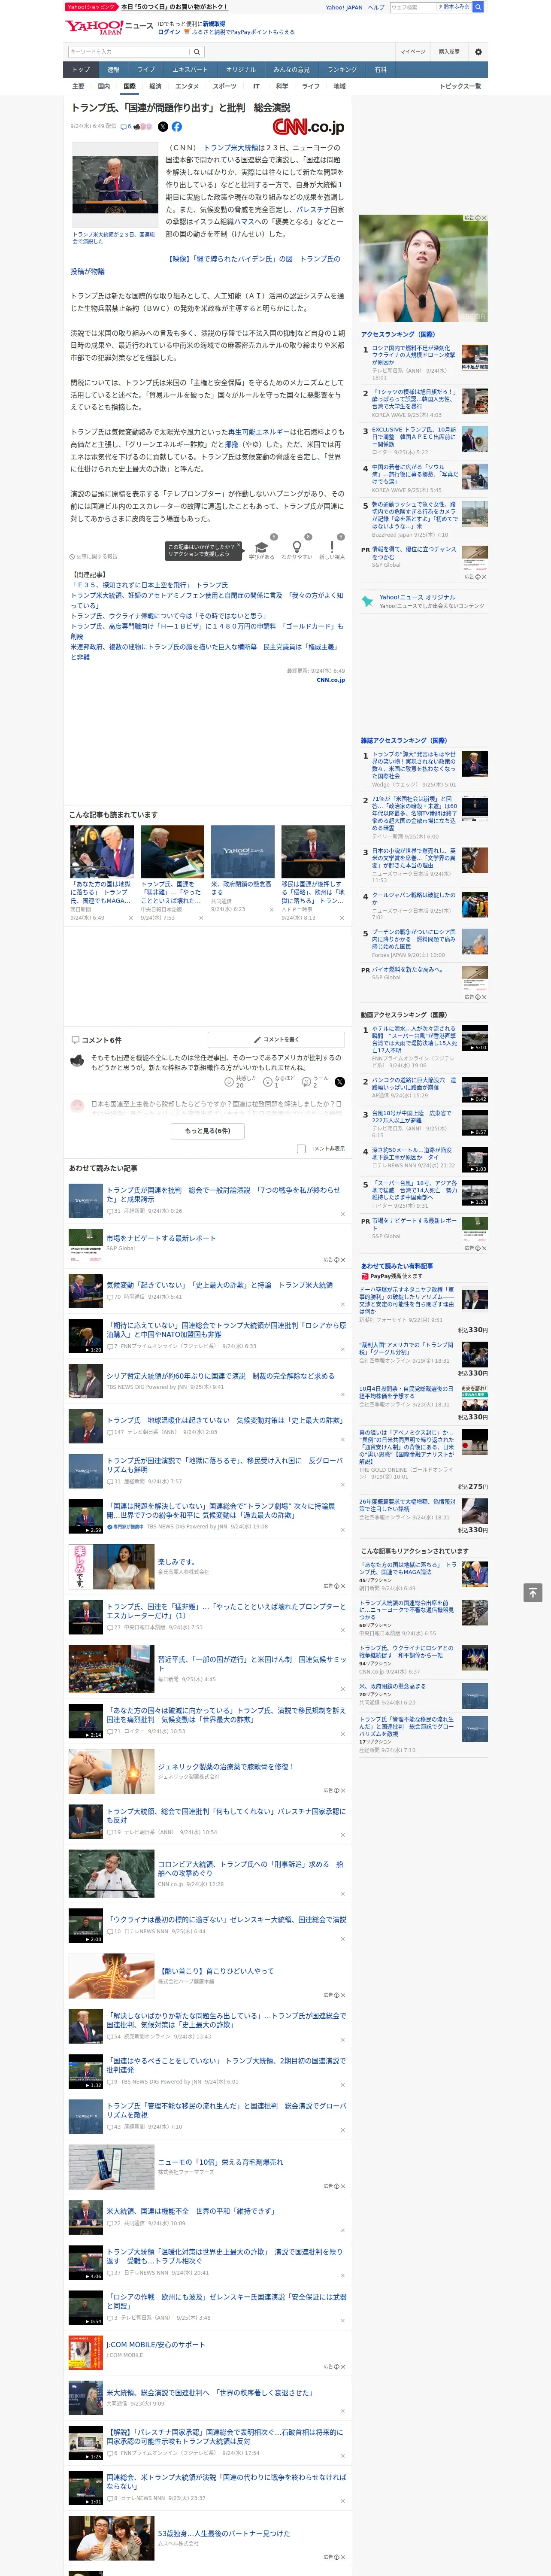
Task: Toggle the コメント非表示 checkbox
Action: pyautogui.click(x=301, y=1149)
